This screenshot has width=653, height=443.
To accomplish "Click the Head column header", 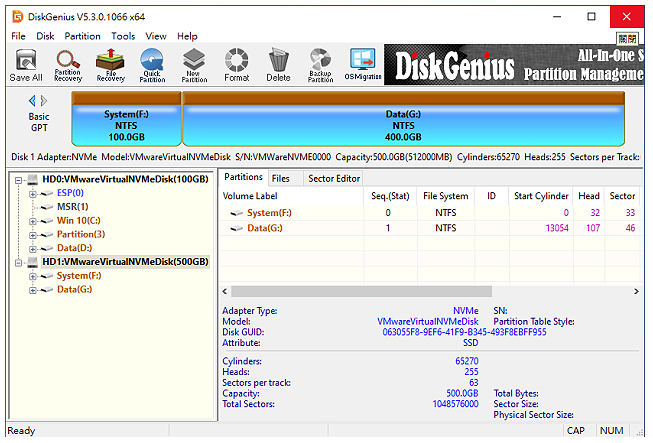I will pyautogui.click(x=589, y=196).
